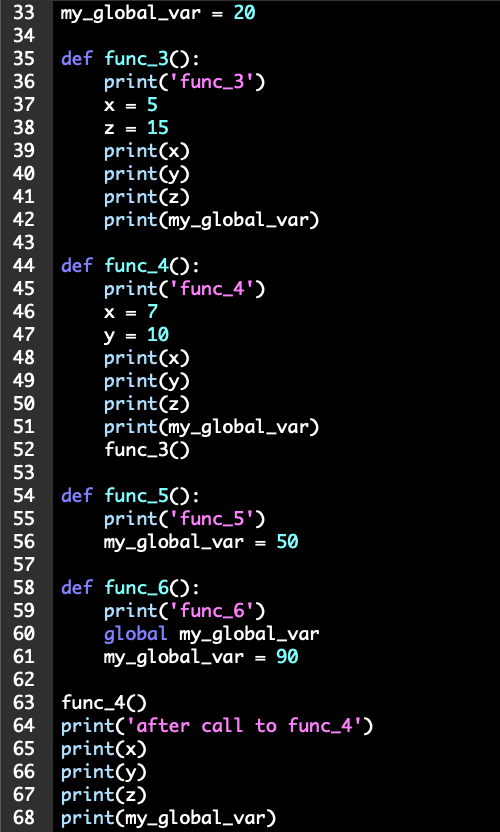This screenshot has height=832, width=500.
Task: Click print(x) on line 48
Action: point(147,358)
